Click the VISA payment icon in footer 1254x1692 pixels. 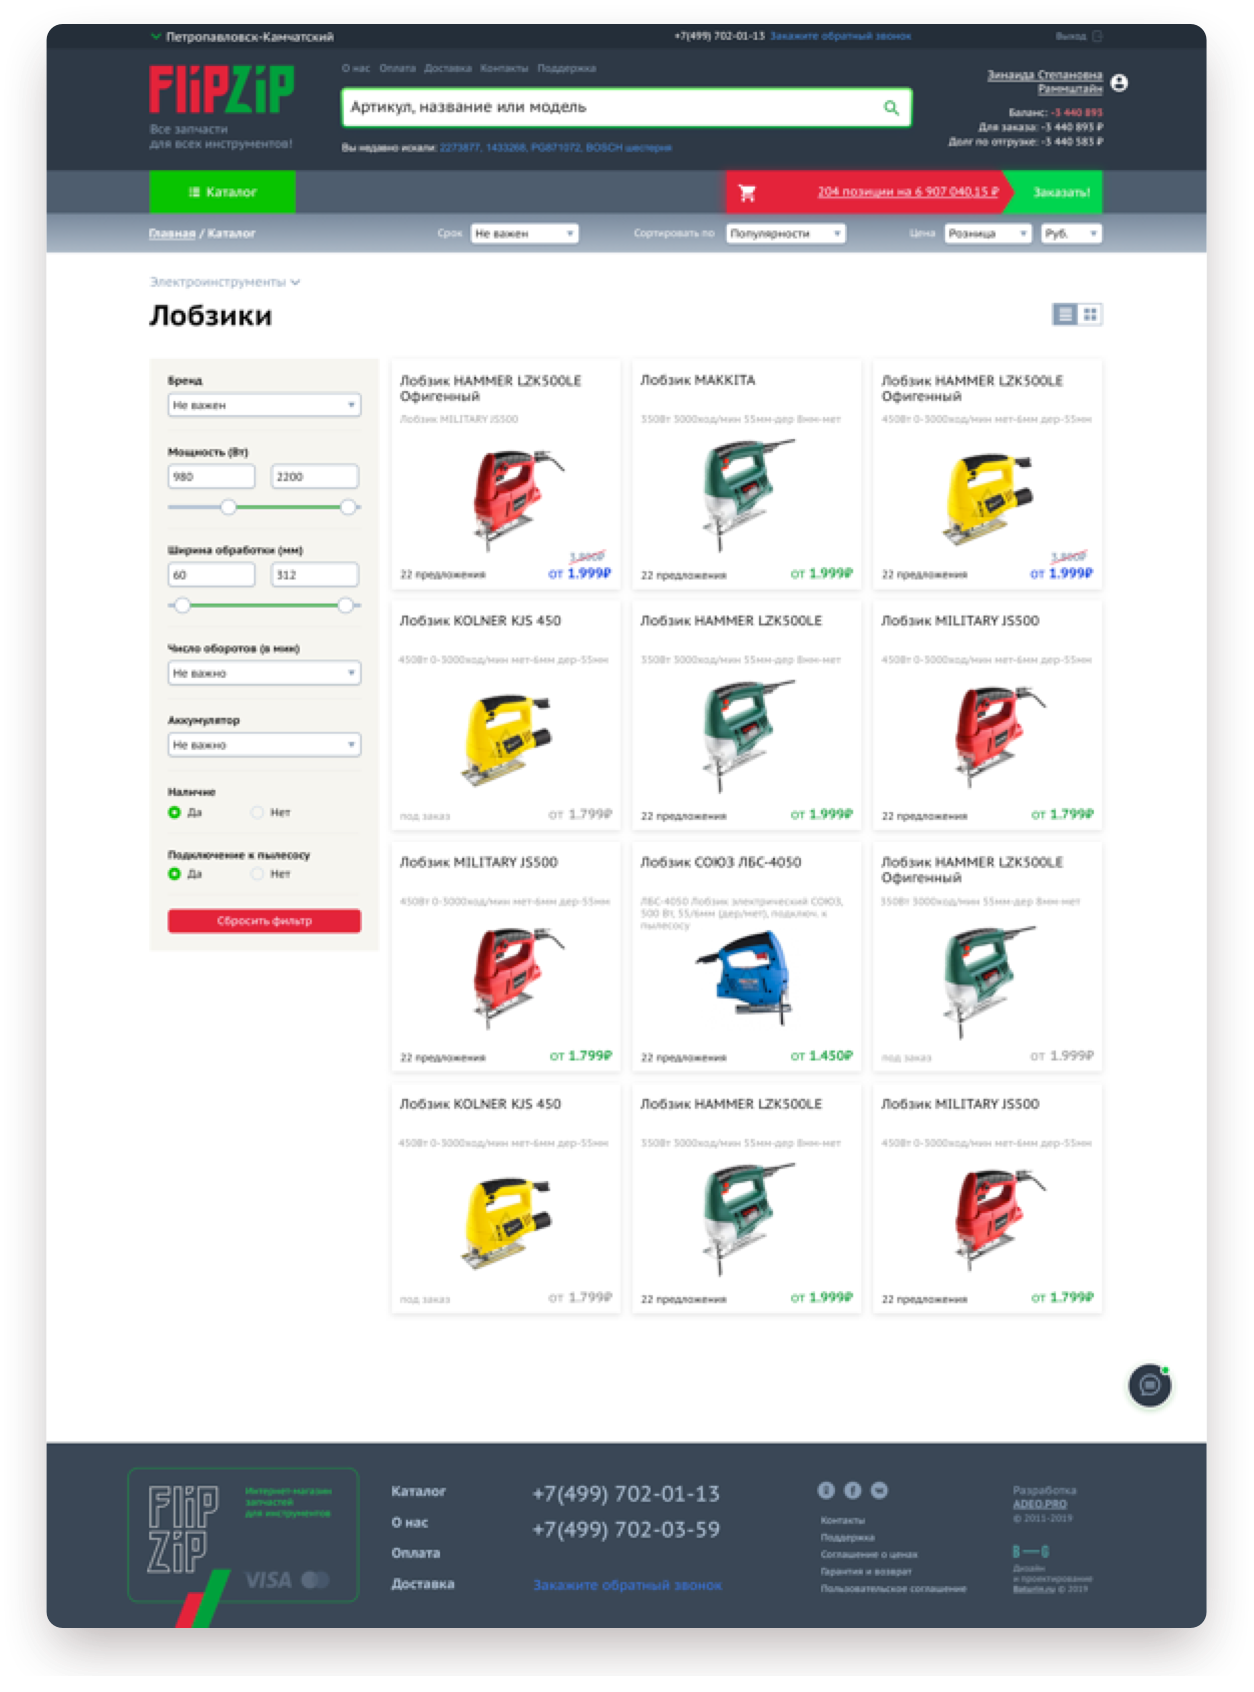268,1579
